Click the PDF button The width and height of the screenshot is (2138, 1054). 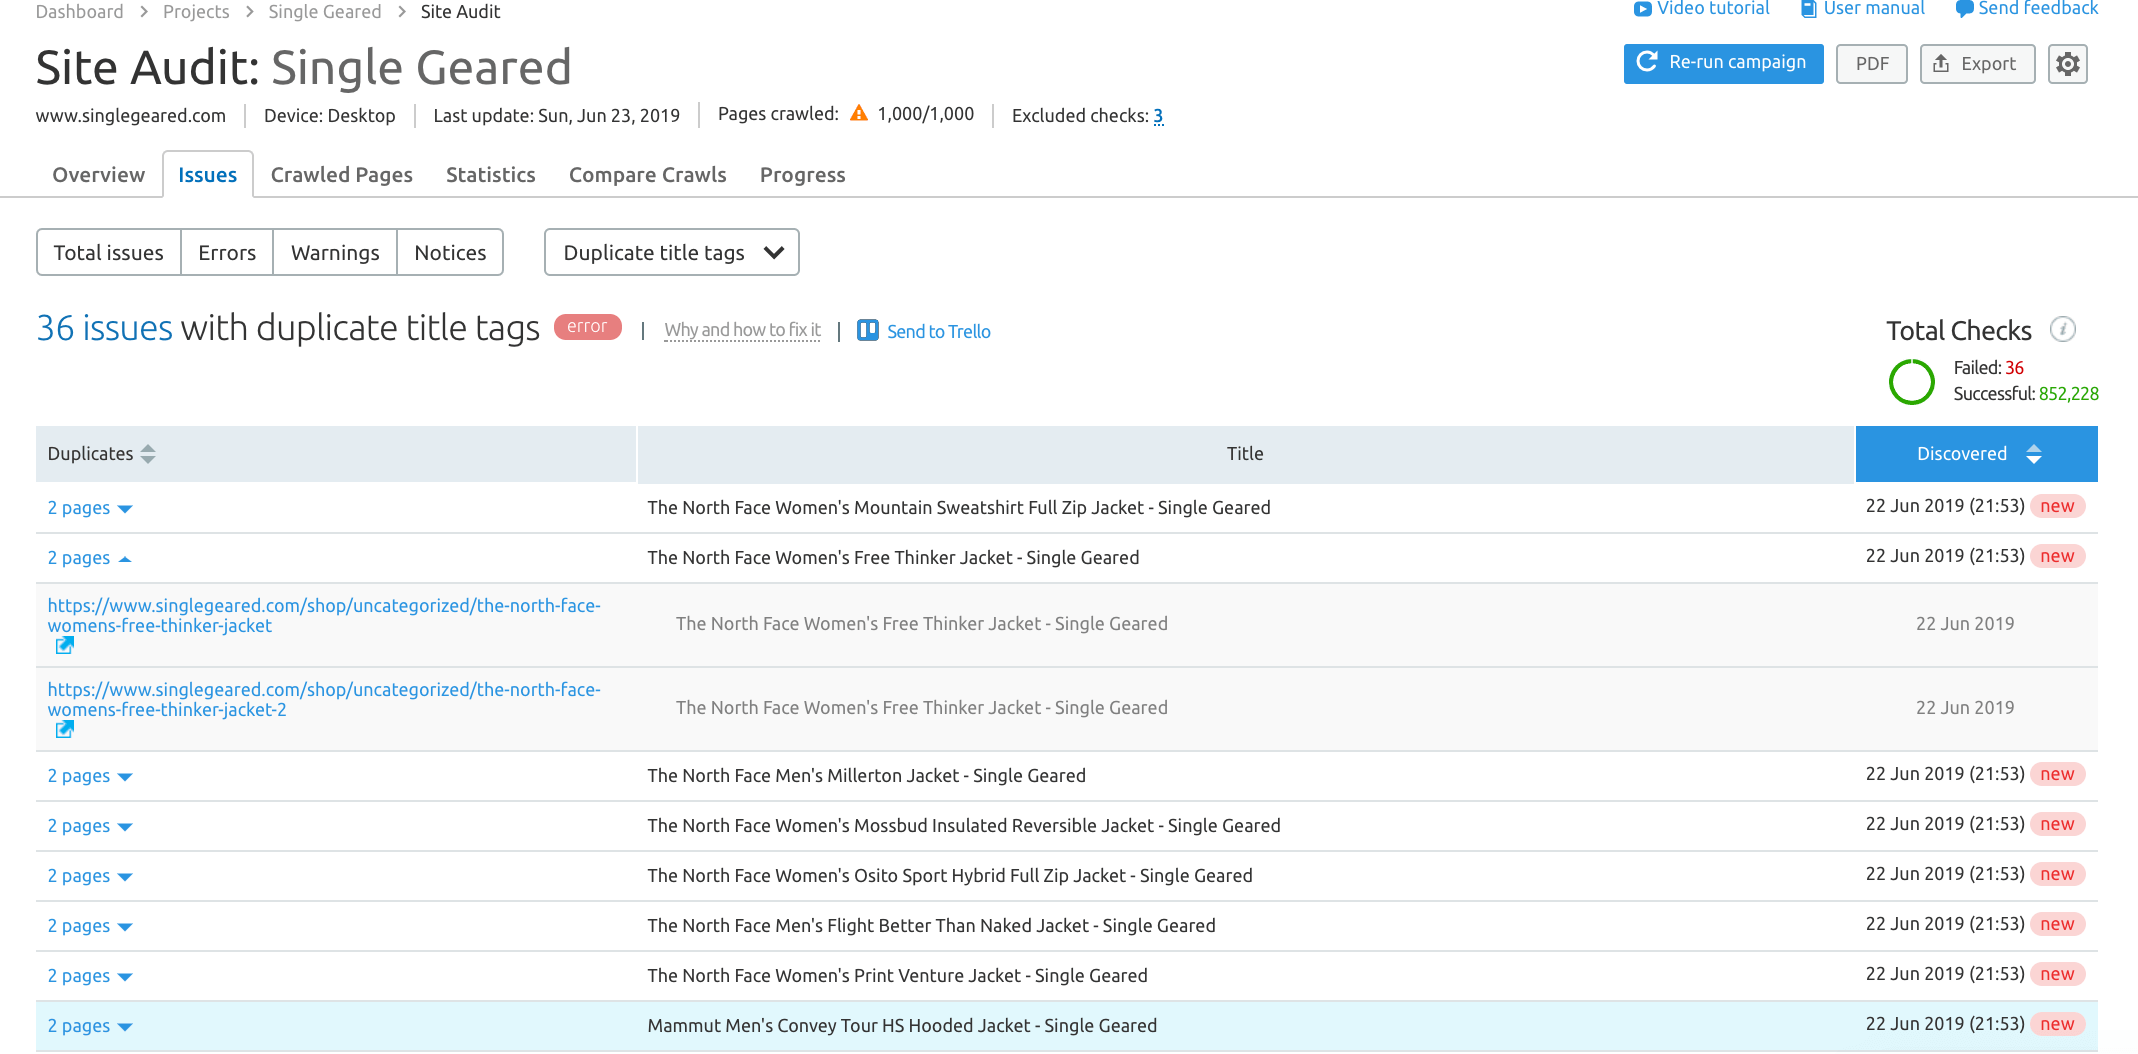coord(1872,64)
